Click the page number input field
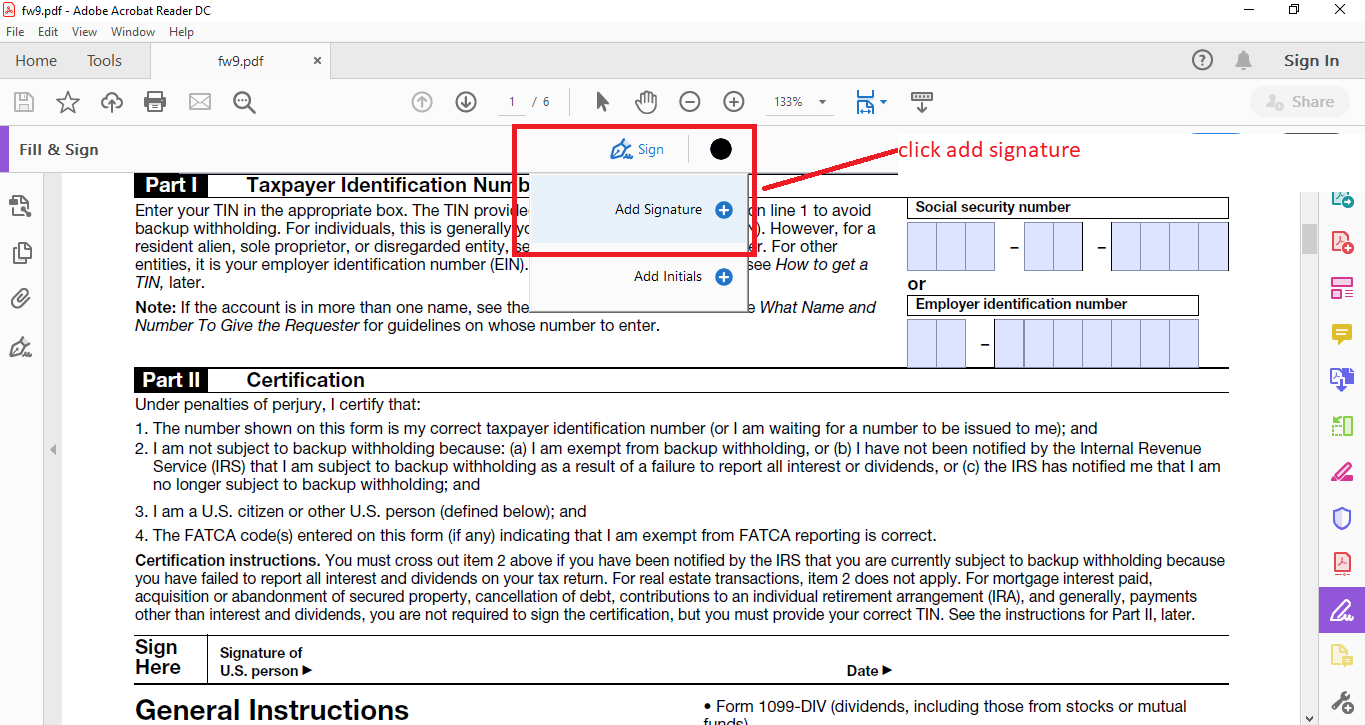The image size is (1365, 725). pos(511,102)
